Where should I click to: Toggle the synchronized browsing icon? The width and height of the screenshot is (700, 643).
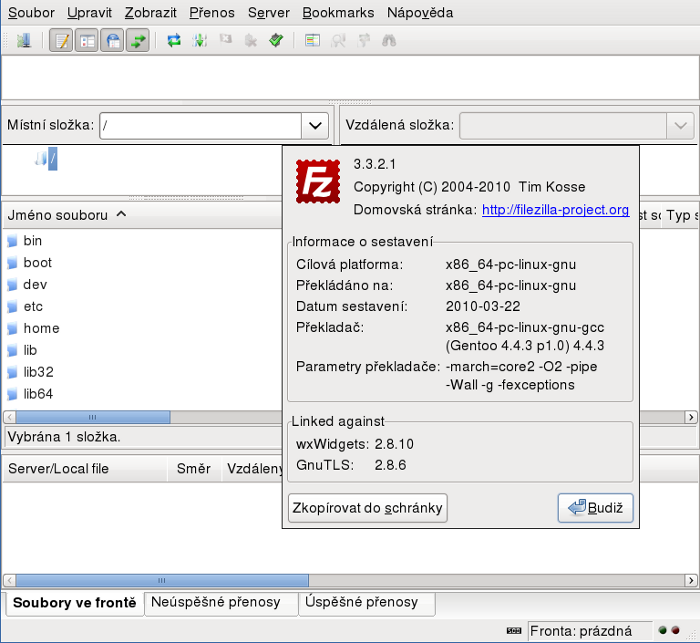[x=363, y=41]
